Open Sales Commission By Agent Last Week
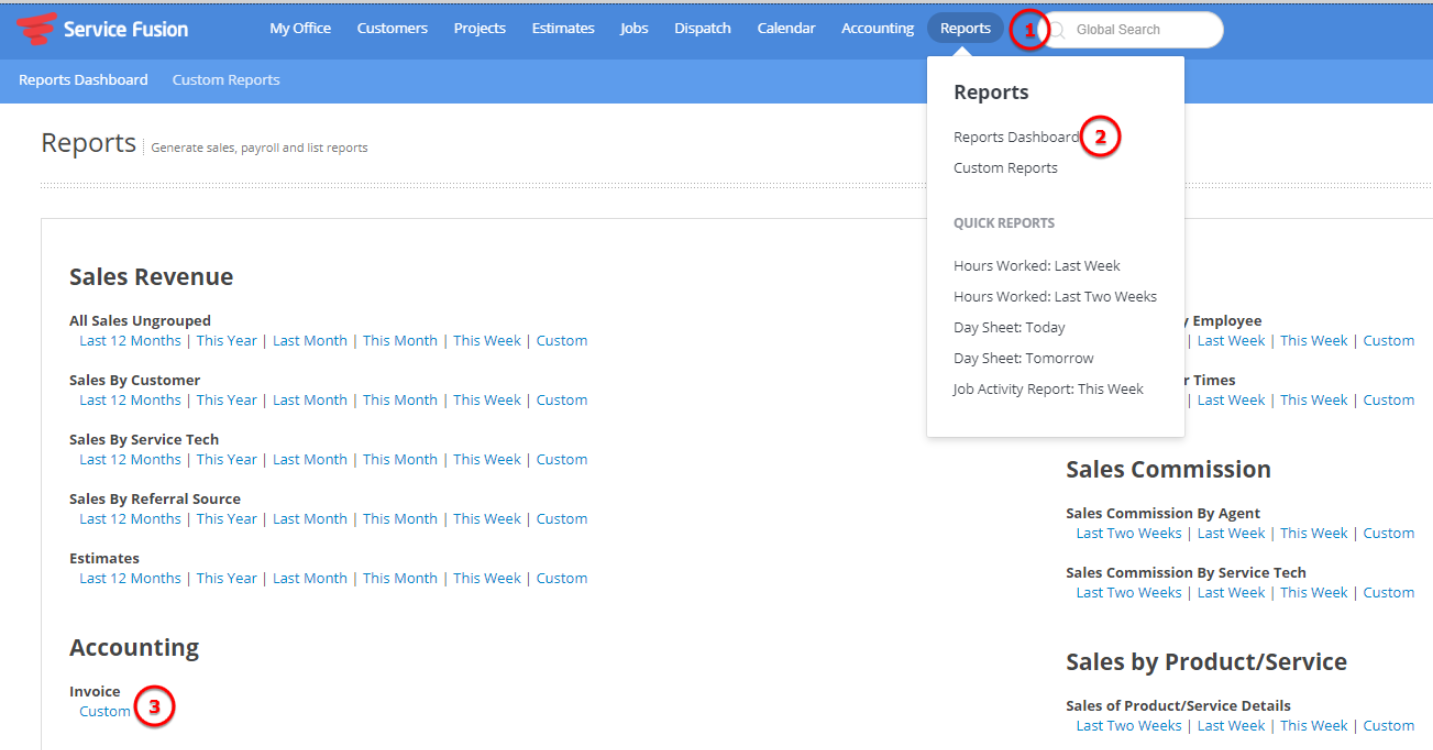This screenshot has height=750, width=1433. (x=1231, y=534)
